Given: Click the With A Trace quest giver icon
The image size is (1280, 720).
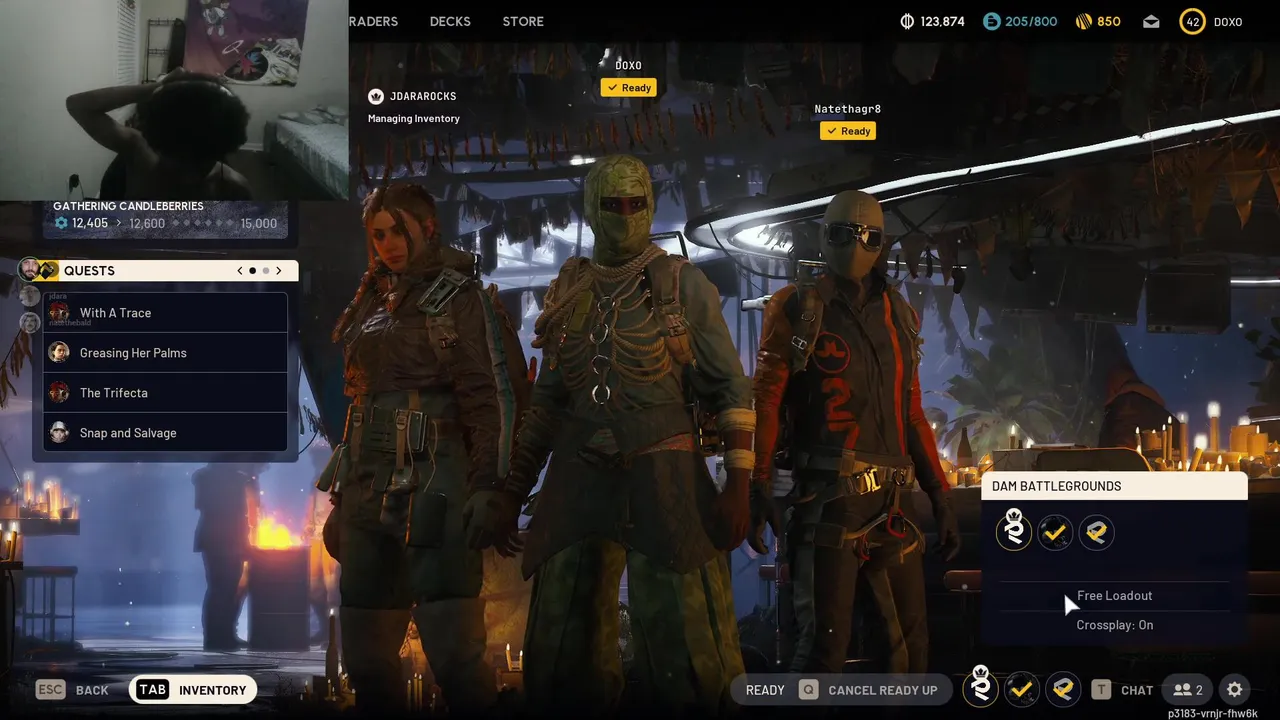Looking at the screenshot, I should tap(59, 313).
